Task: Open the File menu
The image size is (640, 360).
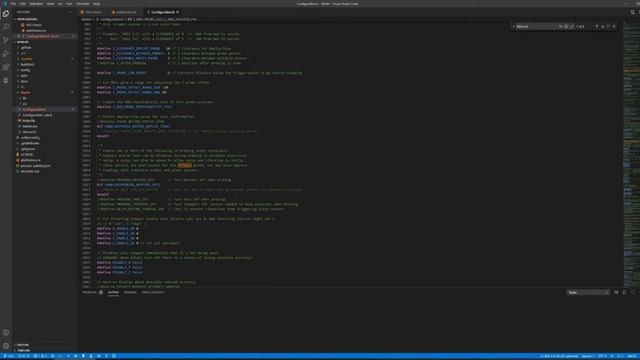Action: pyautogui.click(x=13, y=4)
